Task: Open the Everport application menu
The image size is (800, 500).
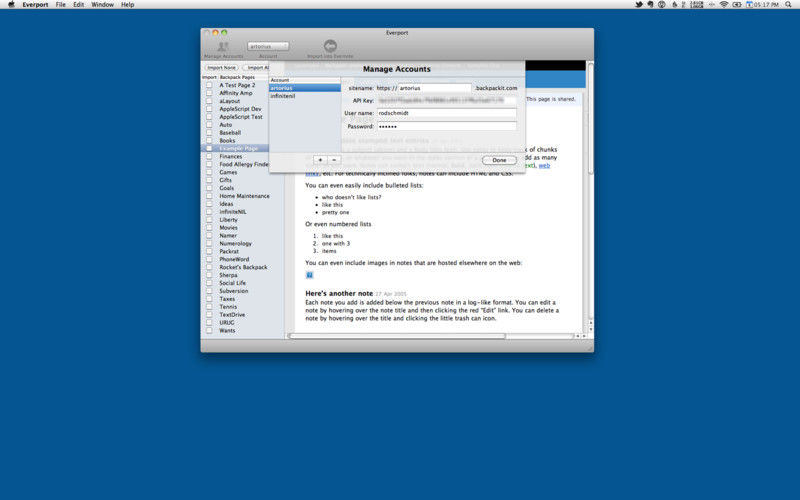Action: [35, 5]
